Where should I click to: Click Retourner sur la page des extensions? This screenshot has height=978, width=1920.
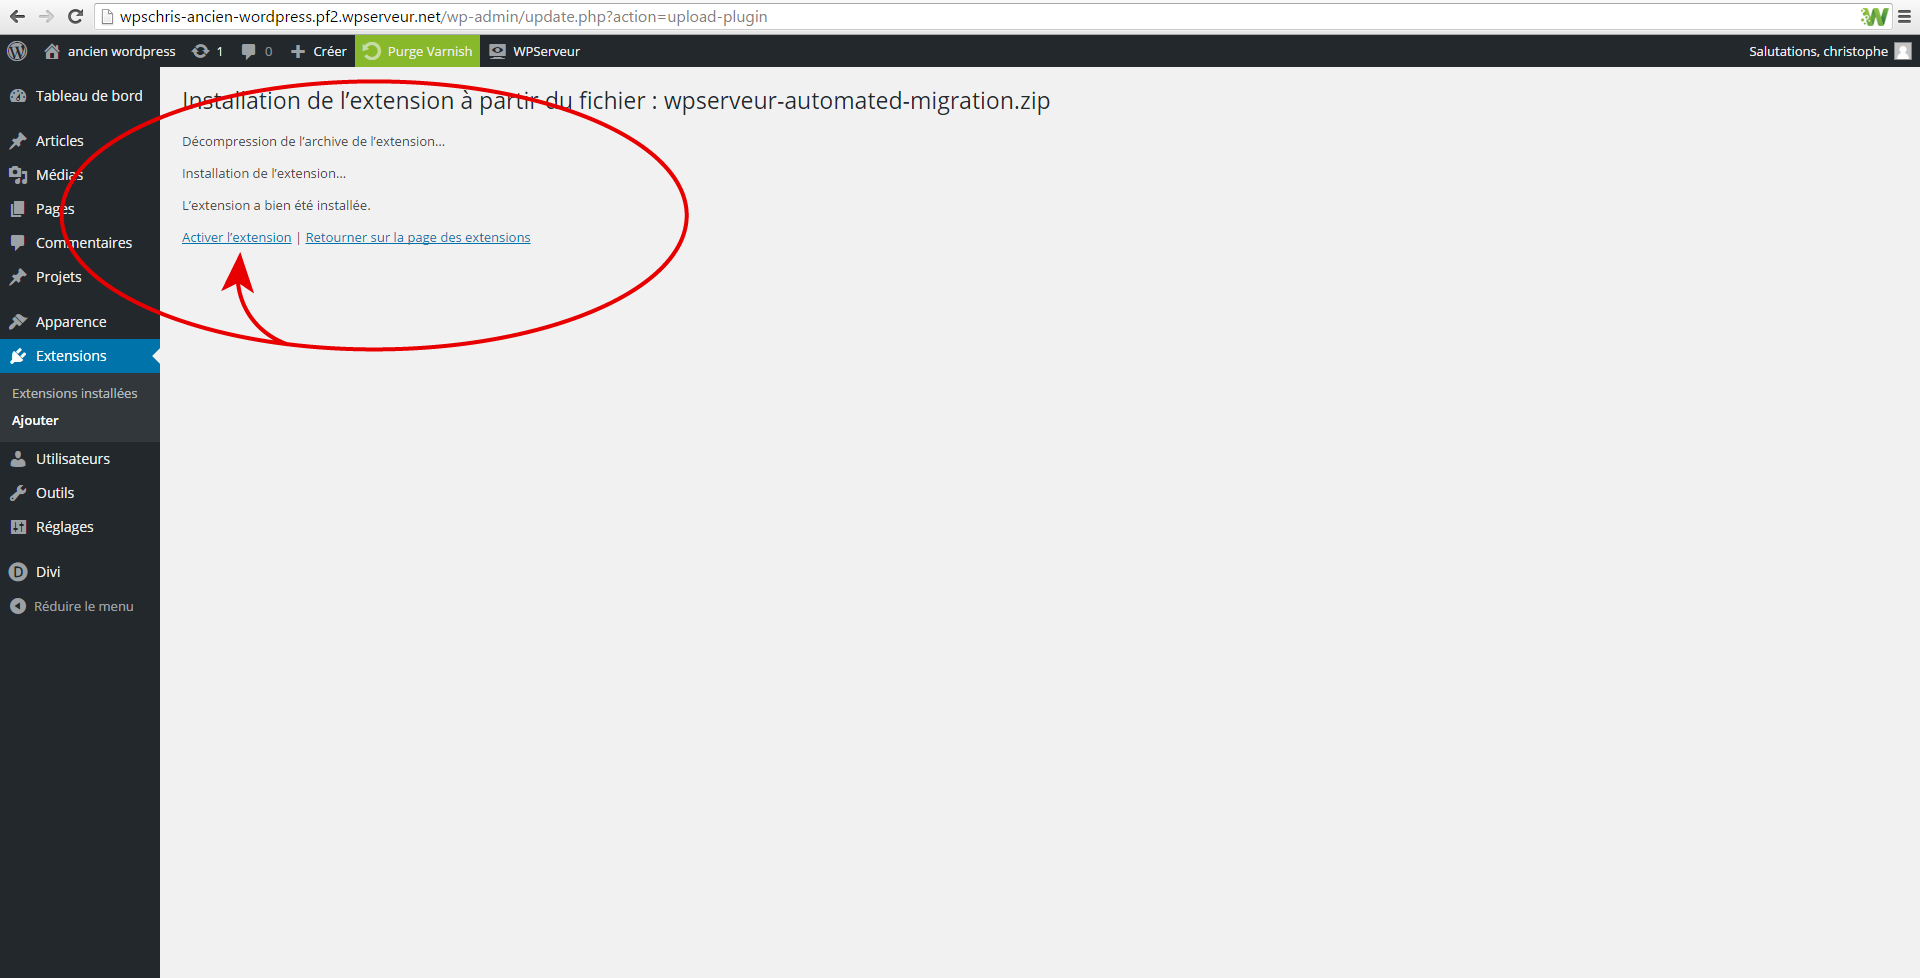[417, 237]
